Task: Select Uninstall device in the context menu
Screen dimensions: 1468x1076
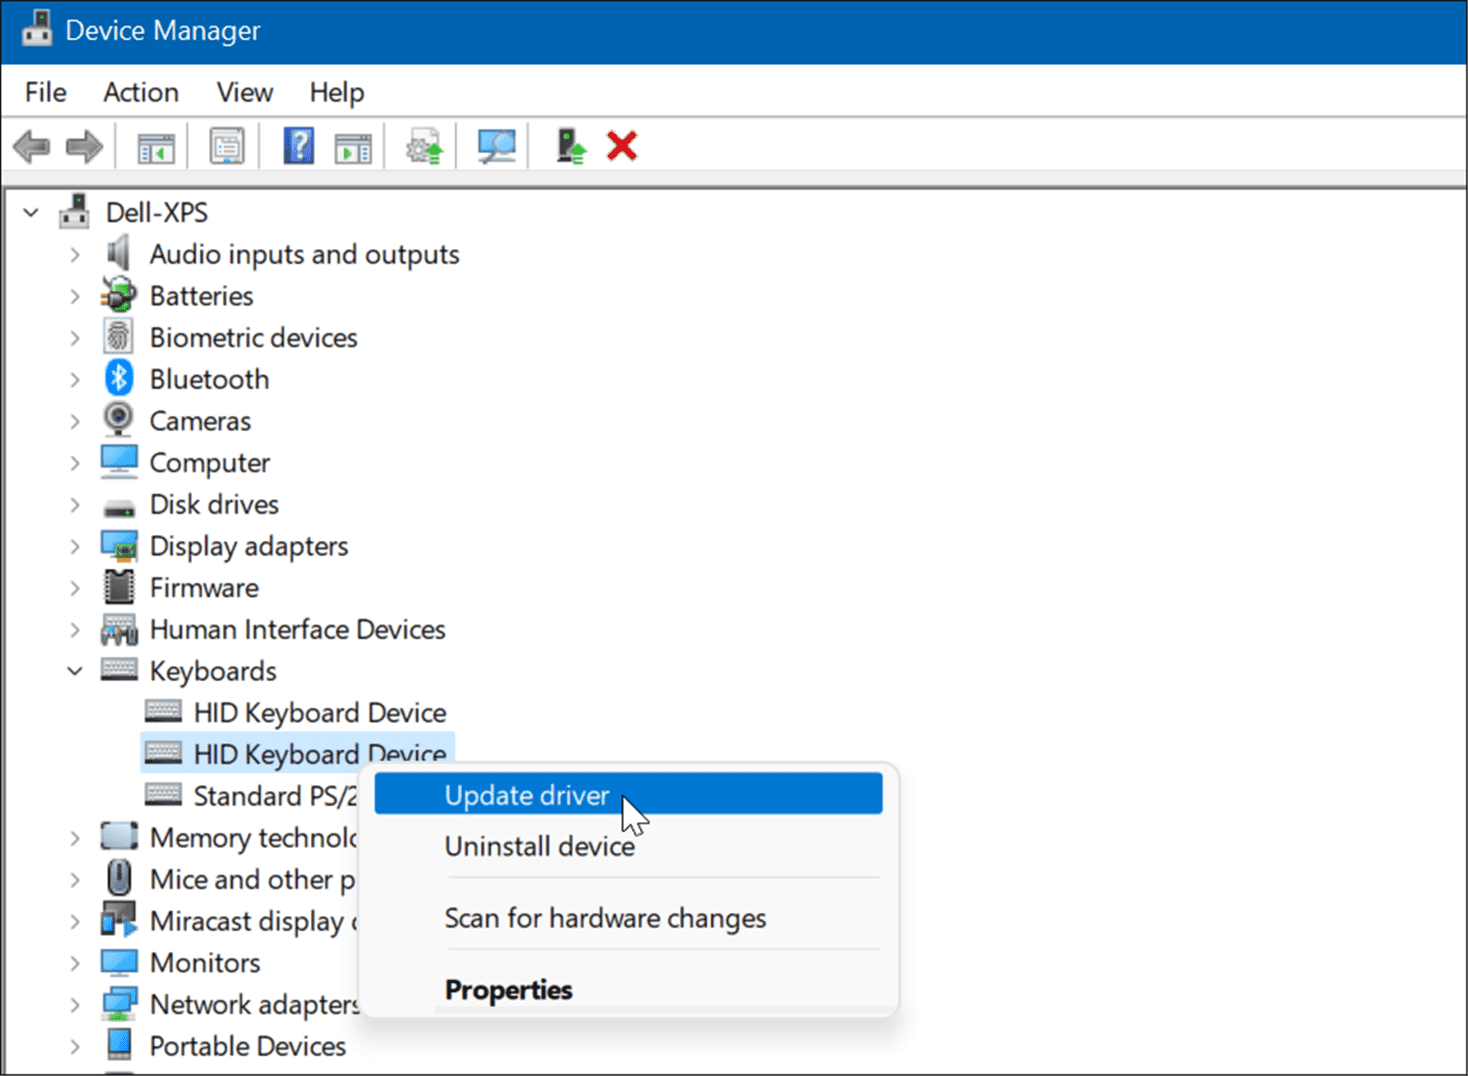Action: point(539,846)
